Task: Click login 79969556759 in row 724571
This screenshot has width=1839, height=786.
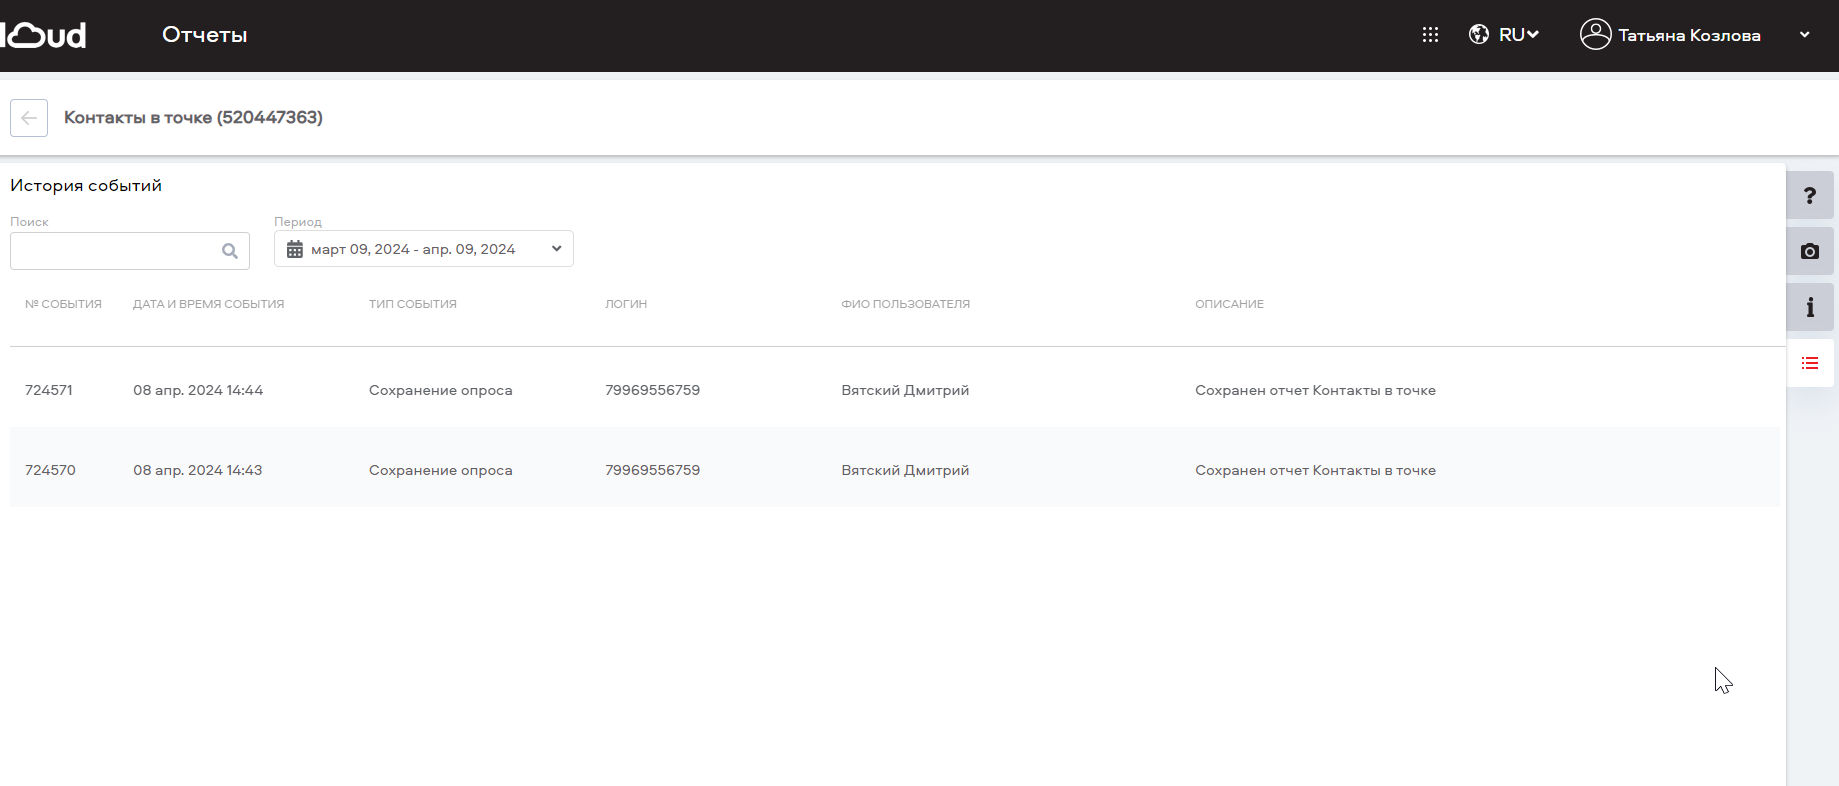Action: click(653, 390)
